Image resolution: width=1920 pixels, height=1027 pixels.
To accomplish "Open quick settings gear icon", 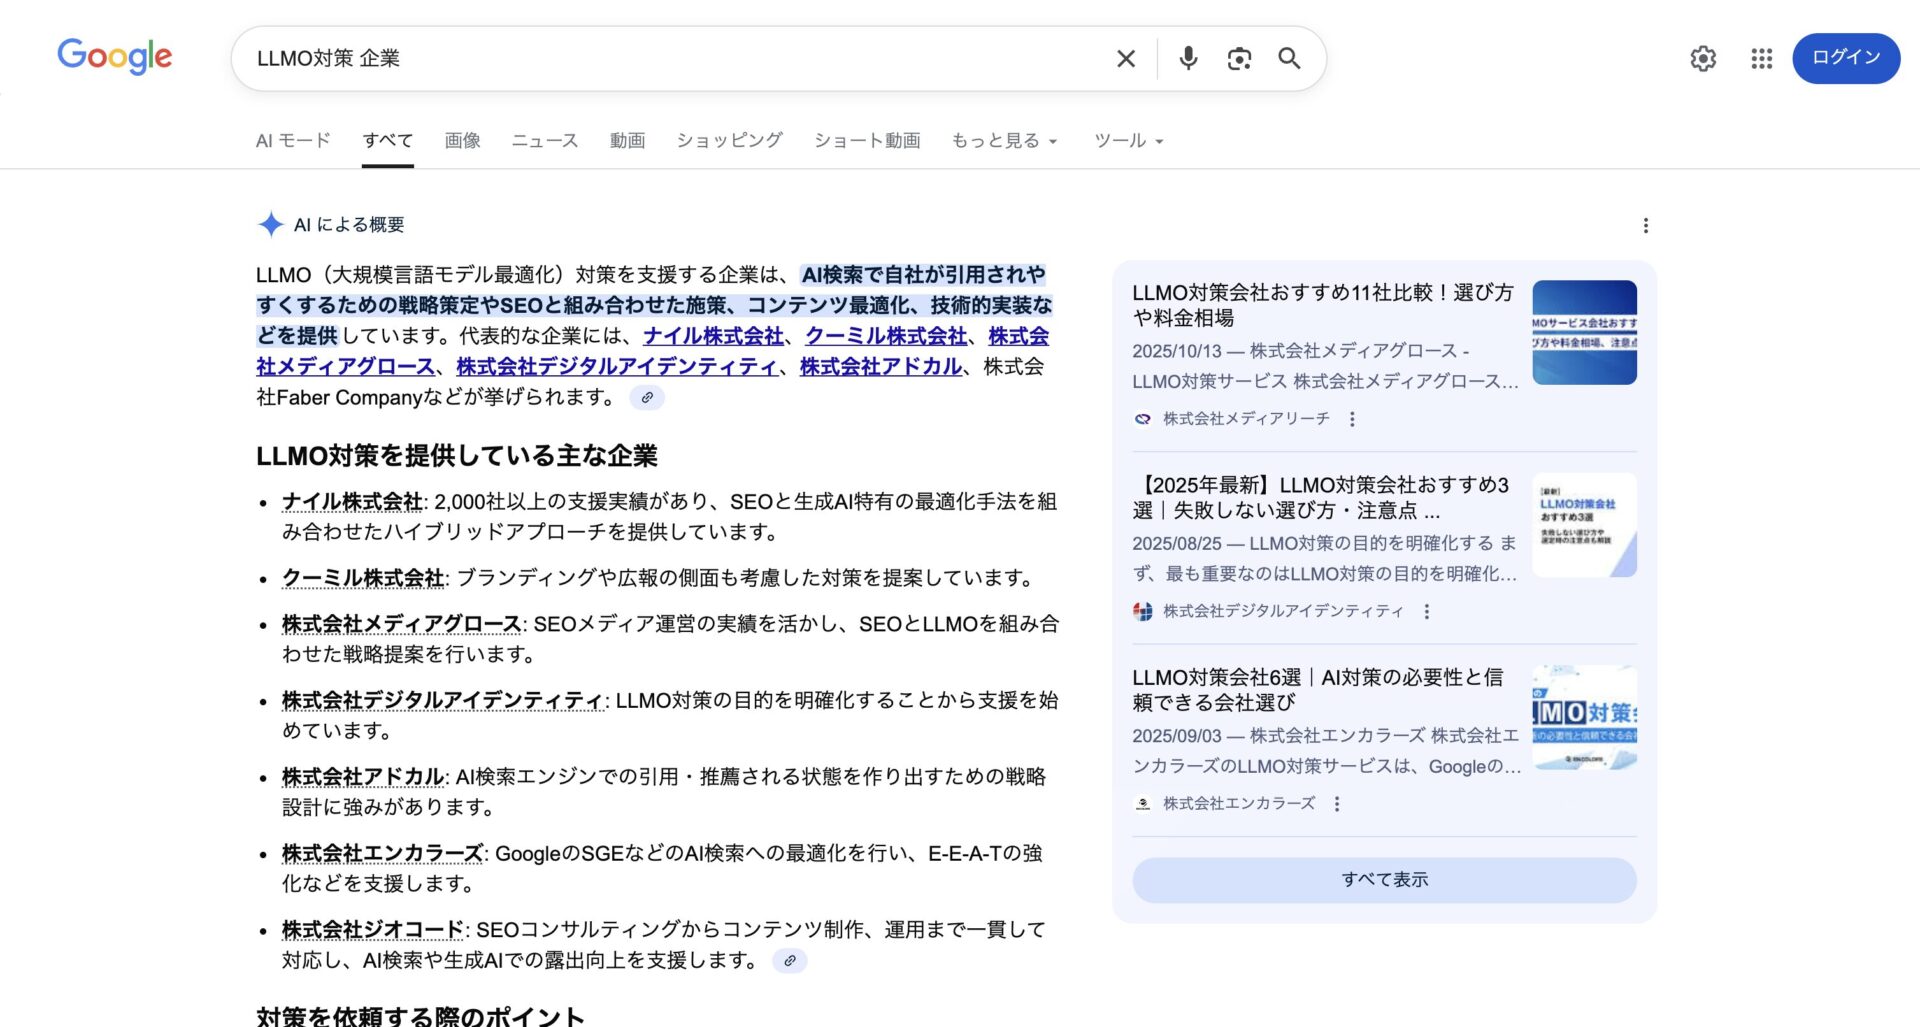I will (x=1702, y=59).
